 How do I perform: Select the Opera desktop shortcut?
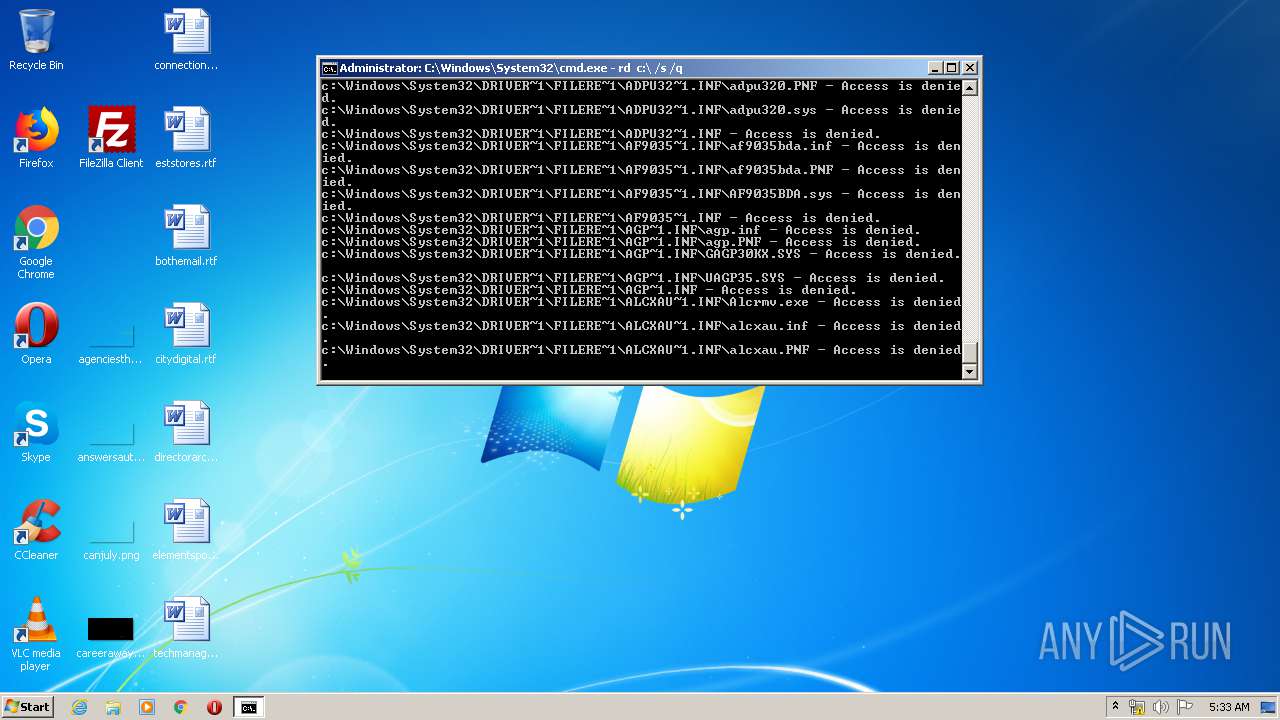click(x=36, y=334)
